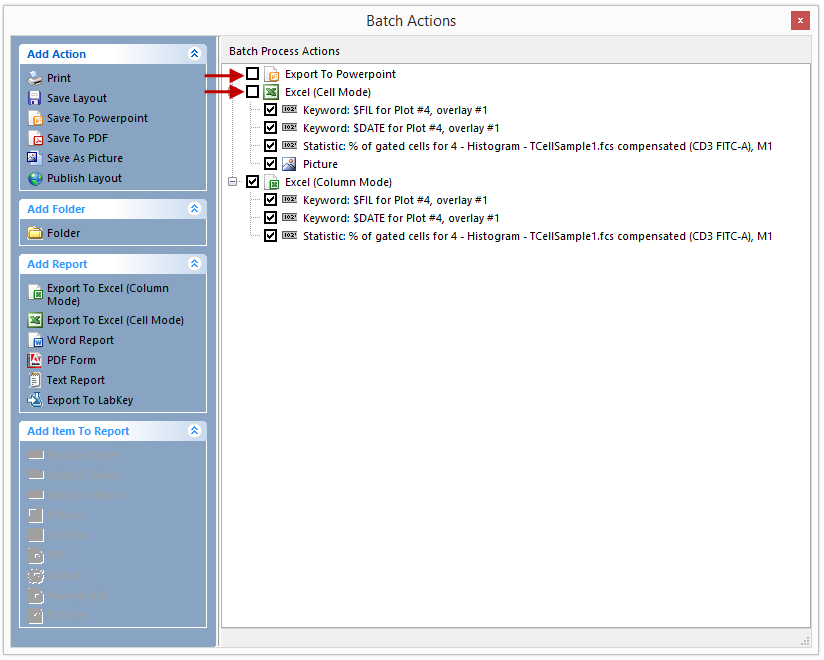
Task: Click the Save Layout disk icon
Action: (35, 98)
